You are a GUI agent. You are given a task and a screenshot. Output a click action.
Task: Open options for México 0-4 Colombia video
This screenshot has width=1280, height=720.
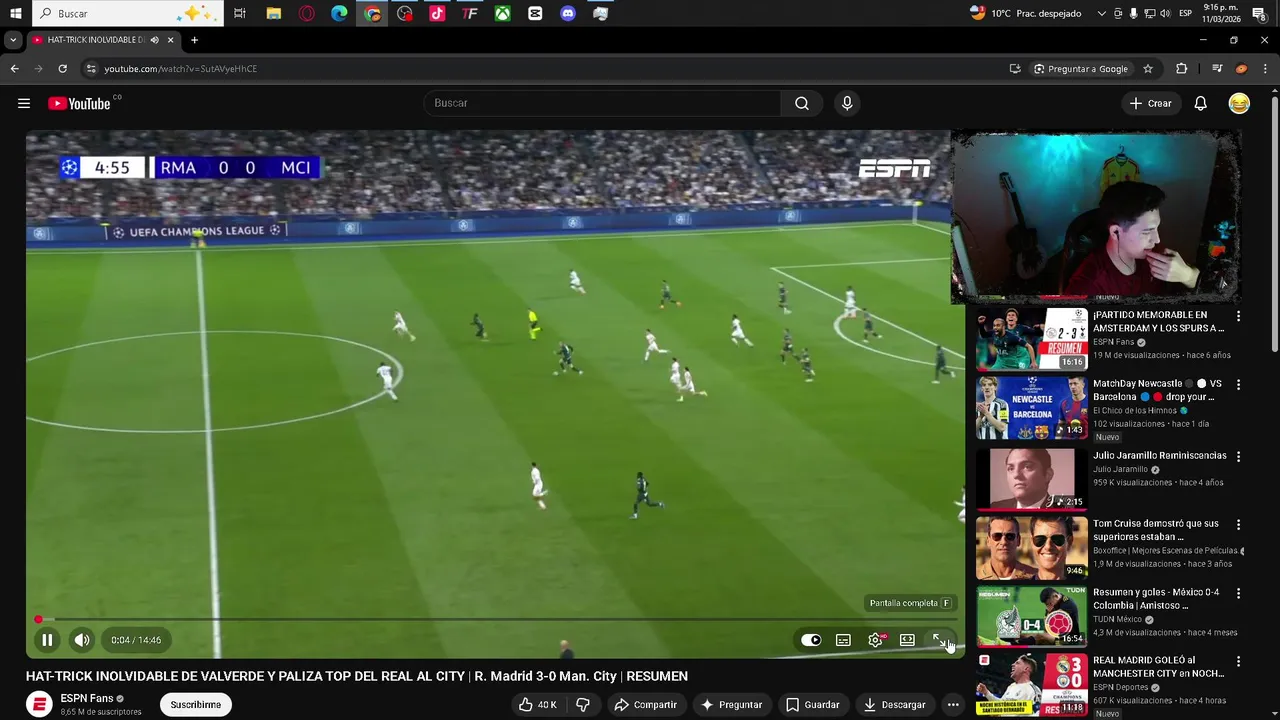tap(1238, 593)
